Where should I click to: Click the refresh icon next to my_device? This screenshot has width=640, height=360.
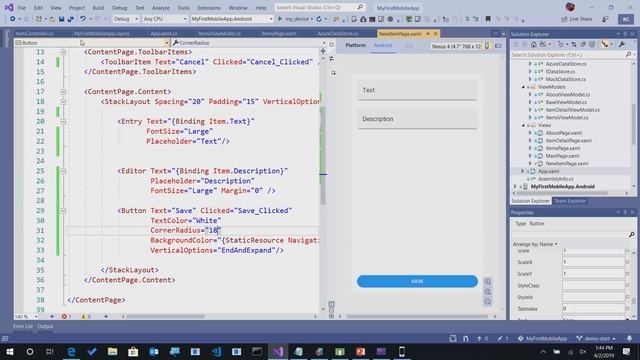[319, 19]
